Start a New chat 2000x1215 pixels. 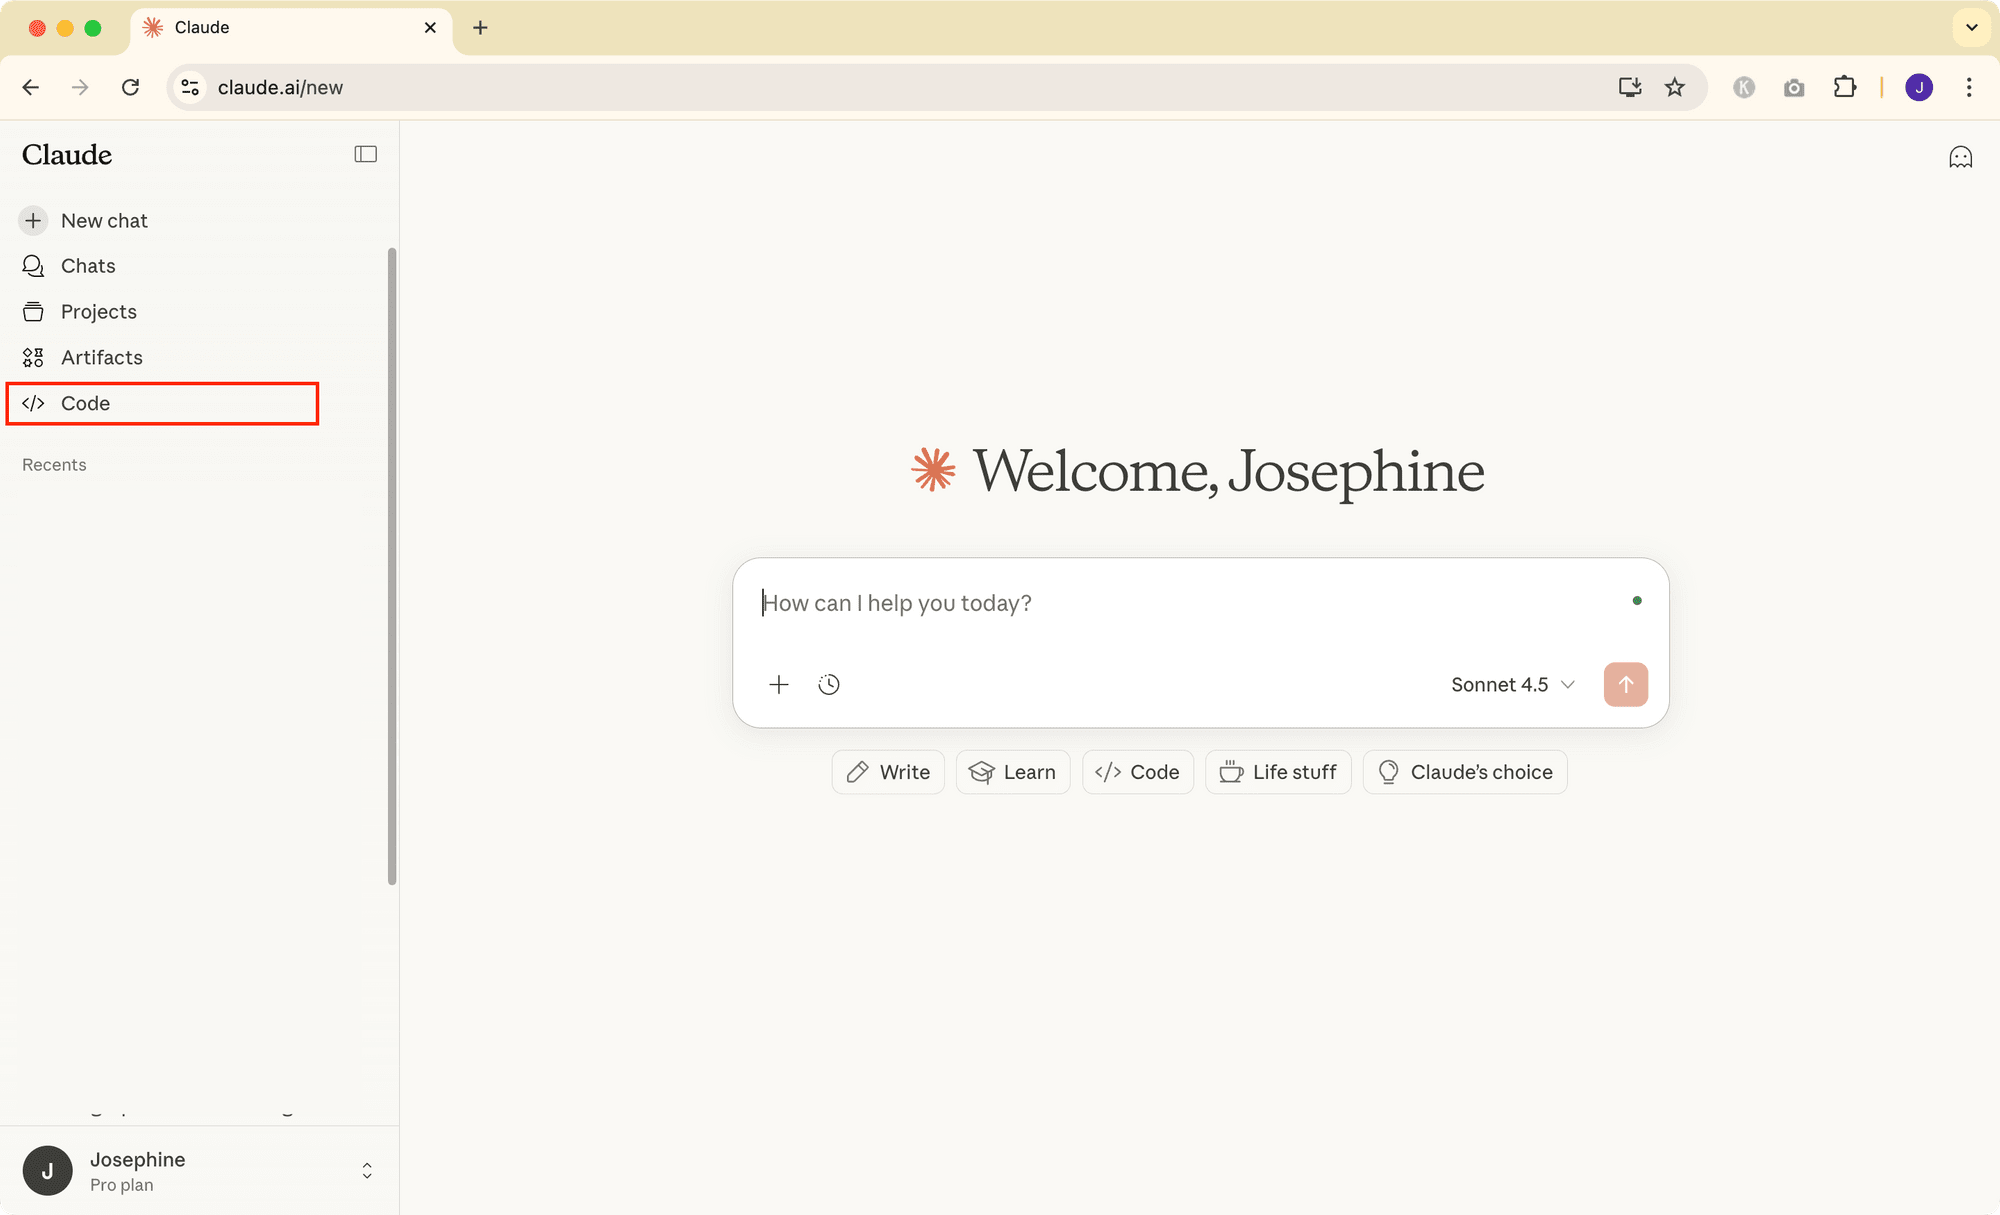pyautogui.click(x=104, y=220)
